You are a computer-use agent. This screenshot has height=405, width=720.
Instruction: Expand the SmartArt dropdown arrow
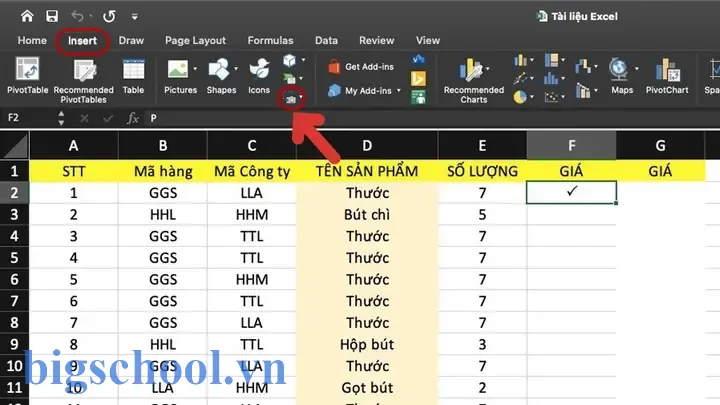301,79
